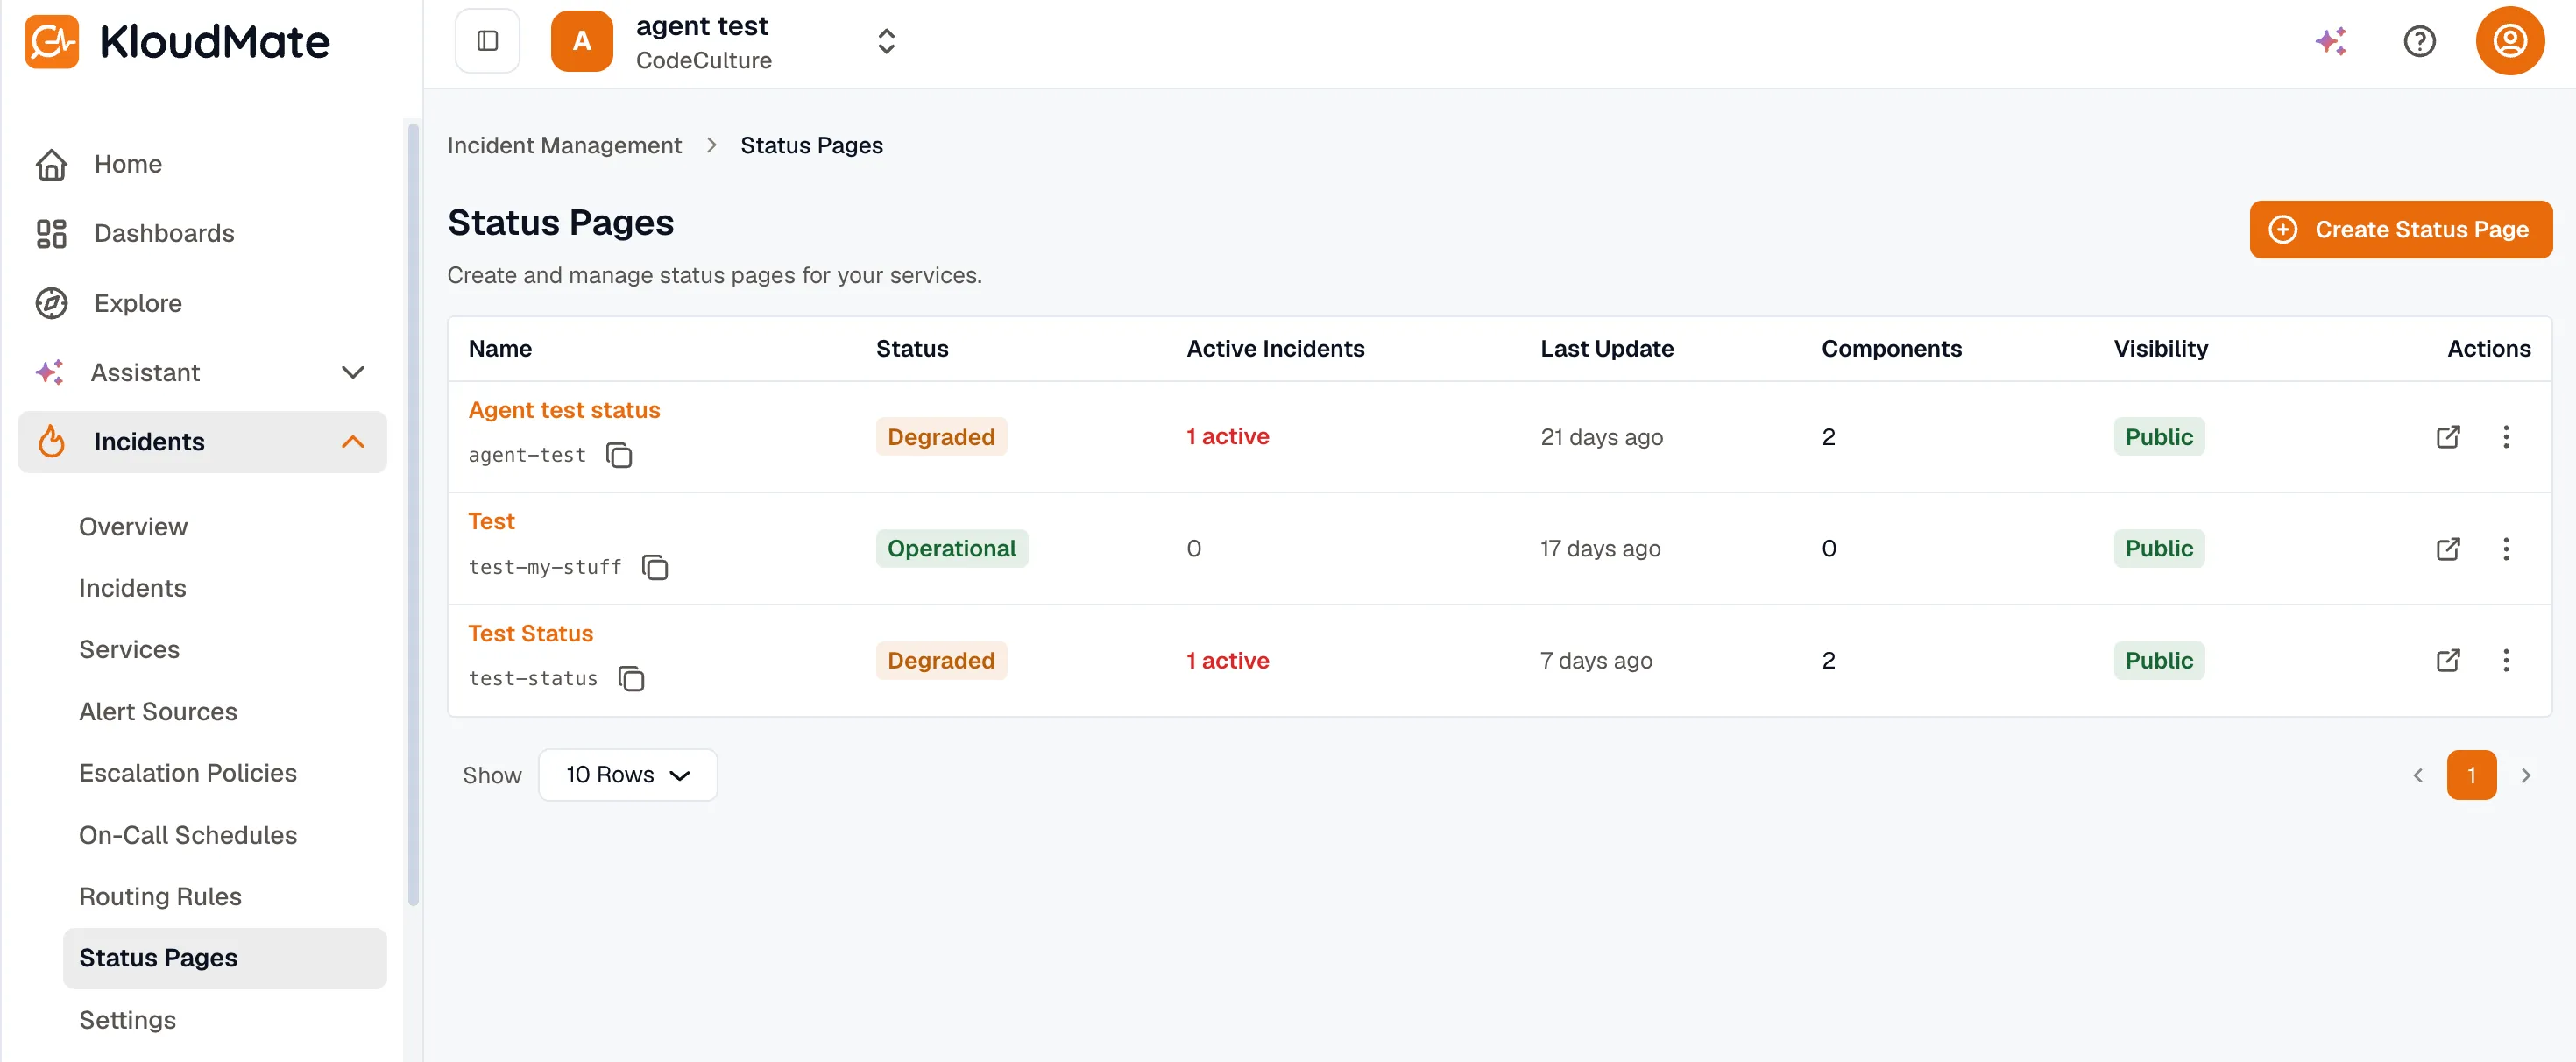Click the Explore compass icon
Image resolution: width=2576 pixels, height=1062 pixels.
point(51,303)
